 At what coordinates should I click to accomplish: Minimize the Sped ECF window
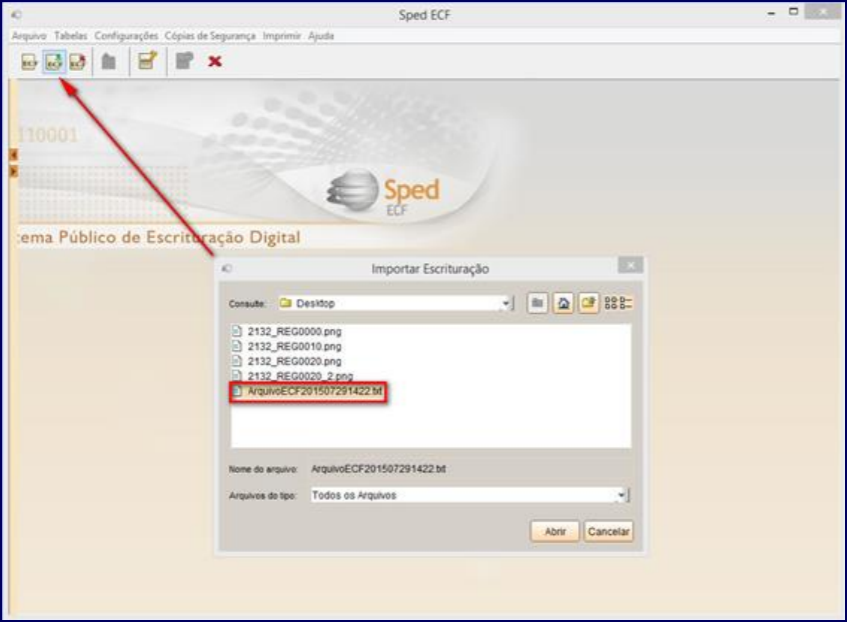click(771, 13)
